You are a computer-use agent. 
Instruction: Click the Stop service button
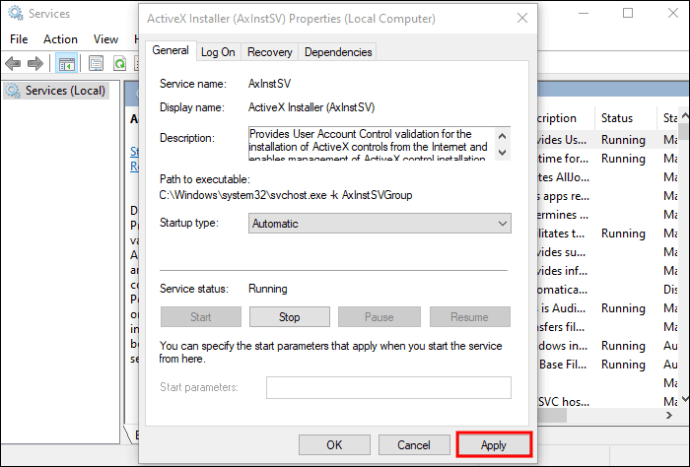(x=290, y=317)
